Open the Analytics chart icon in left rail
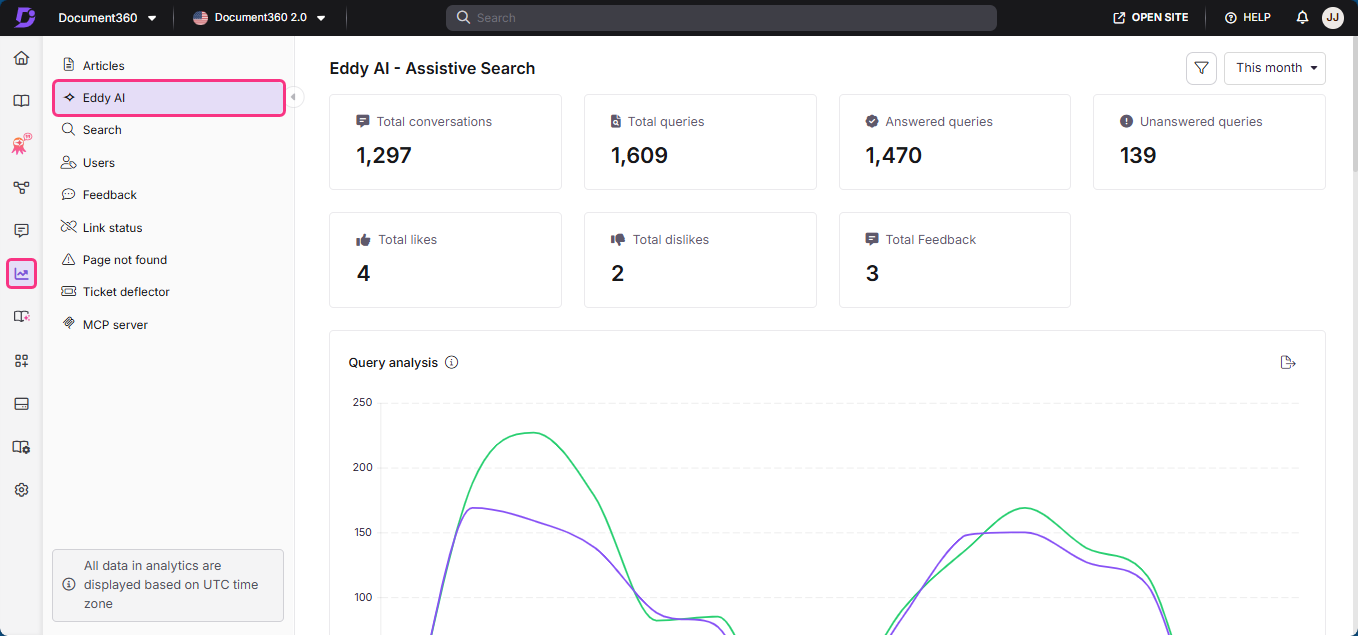This screenshot has width=1358, height=636. (x=22, y=273)
